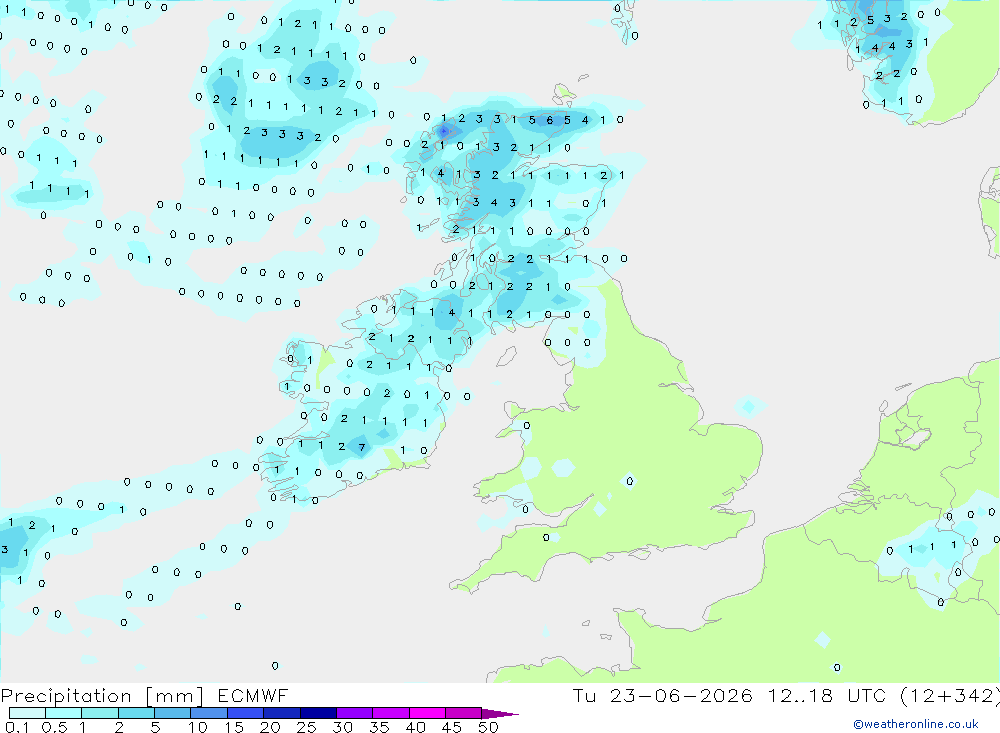
Task: Click the legend label "40"
Action: coord(415,727)
